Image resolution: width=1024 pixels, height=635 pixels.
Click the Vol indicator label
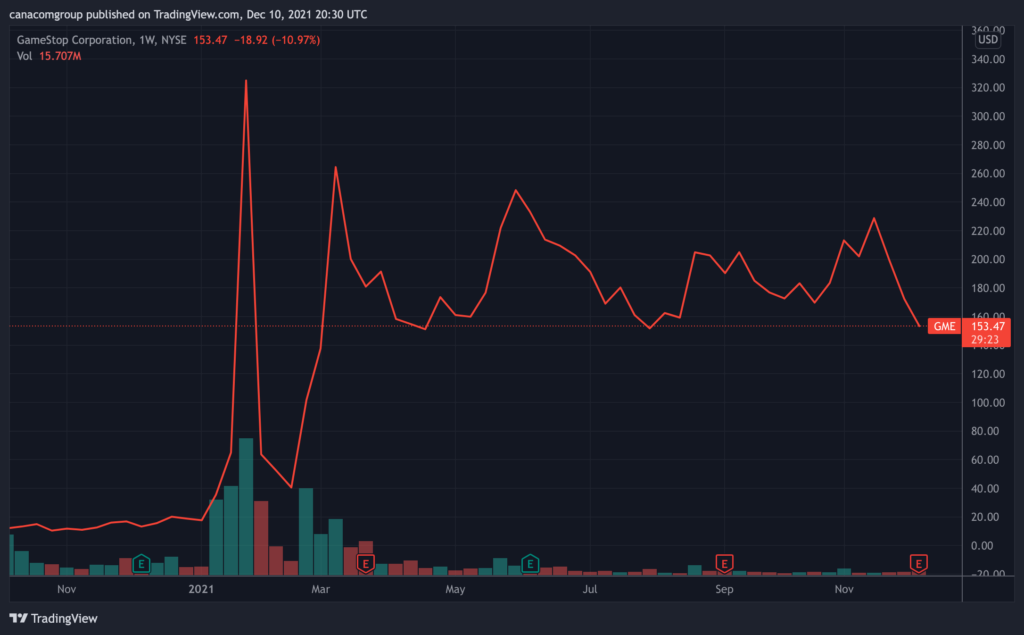[25, 56]
